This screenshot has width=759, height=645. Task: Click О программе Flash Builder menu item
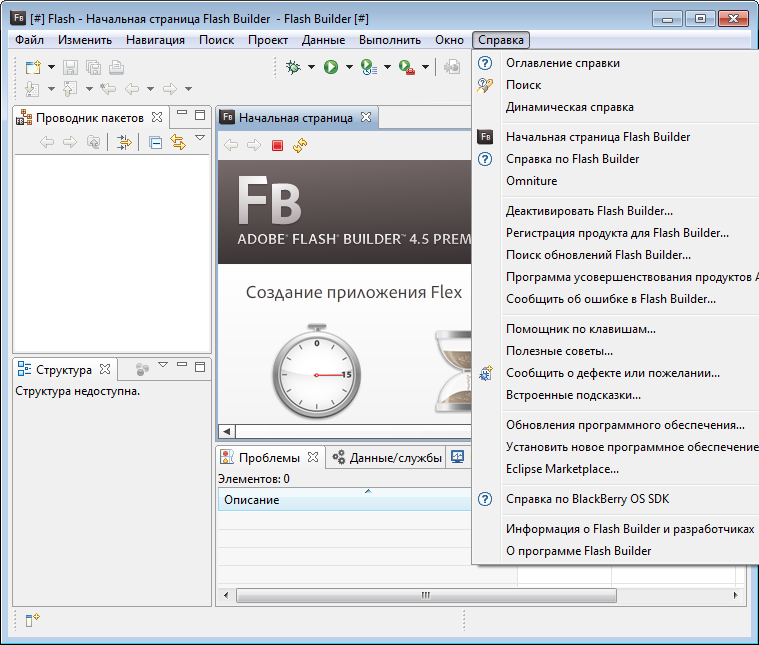[578, 551]
